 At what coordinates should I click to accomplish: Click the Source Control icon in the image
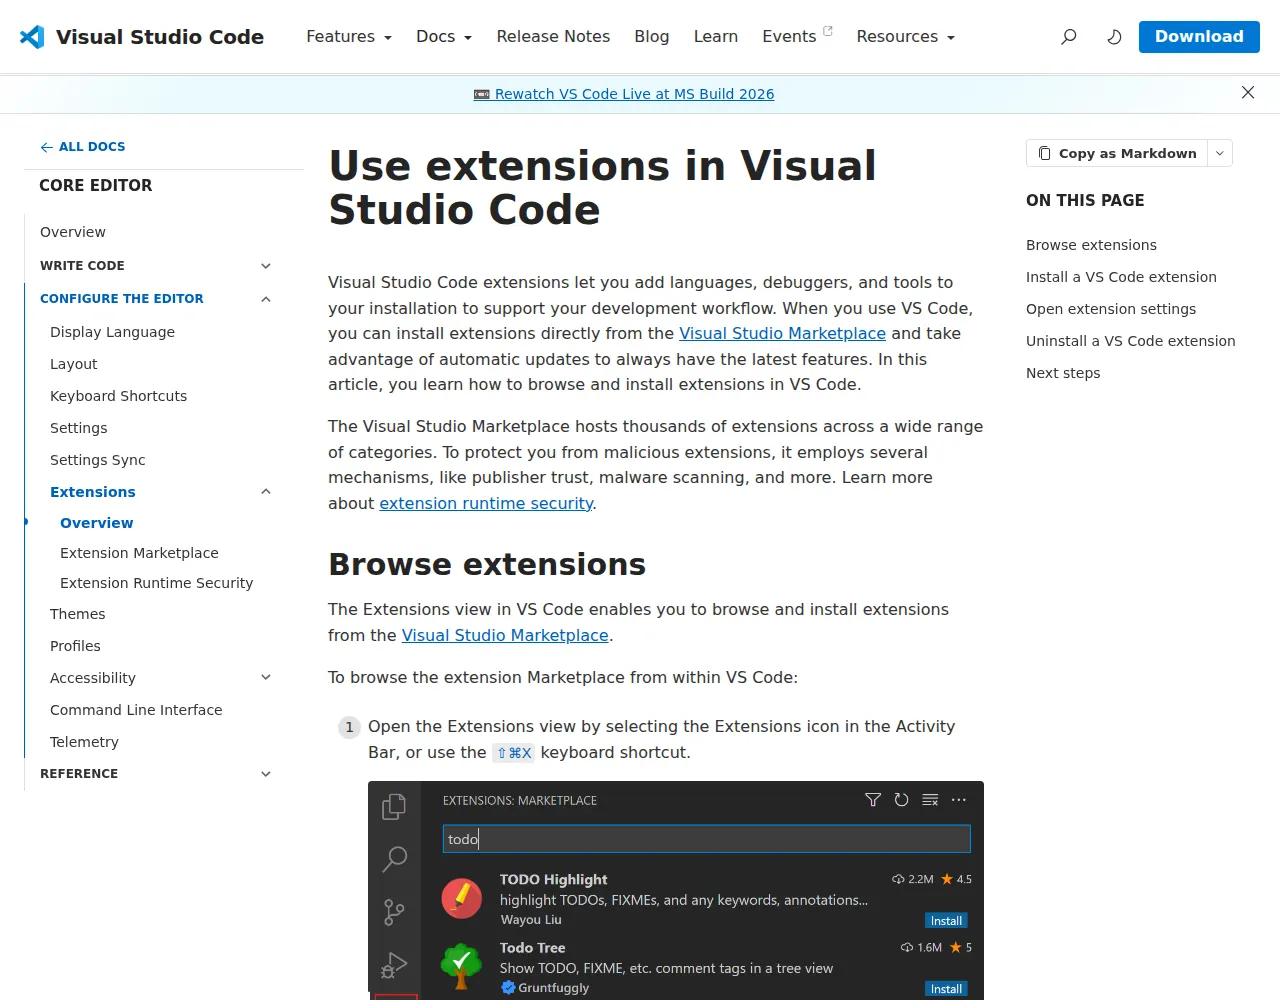click(x=394, y=912)
